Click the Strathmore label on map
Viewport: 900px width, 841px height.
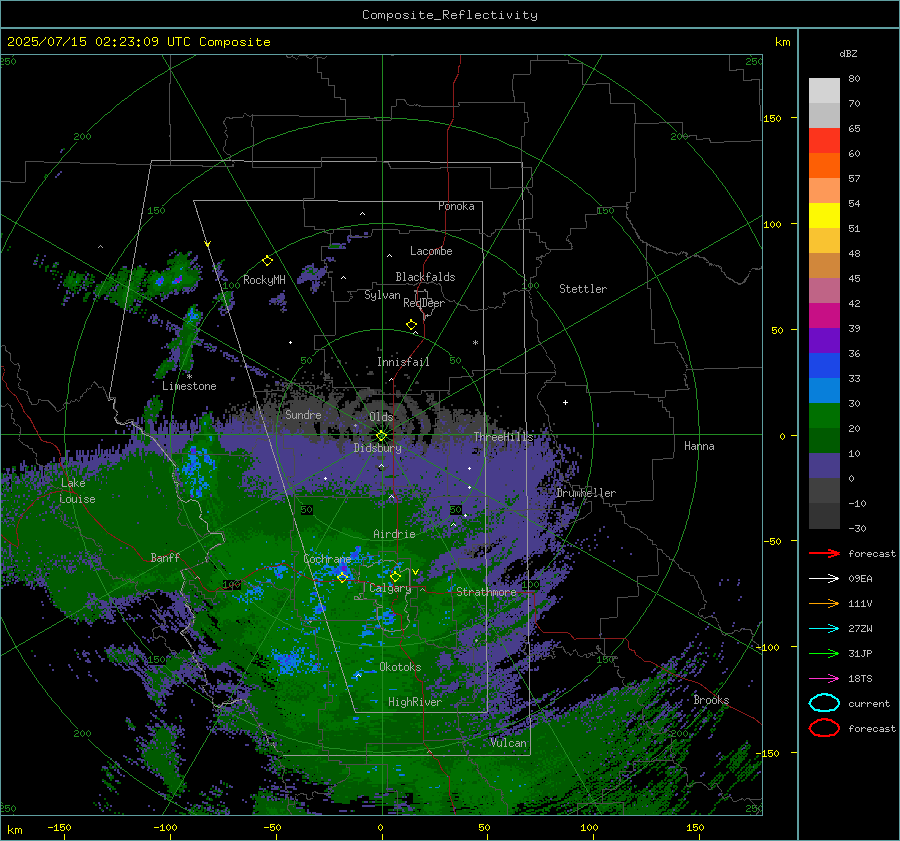(486, 592)
